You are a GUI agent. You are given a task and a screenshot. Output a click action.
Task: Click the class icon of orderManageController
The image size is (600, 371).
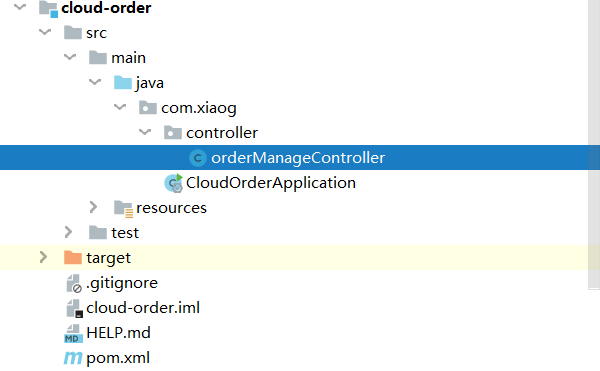click(x=198, y=158)
